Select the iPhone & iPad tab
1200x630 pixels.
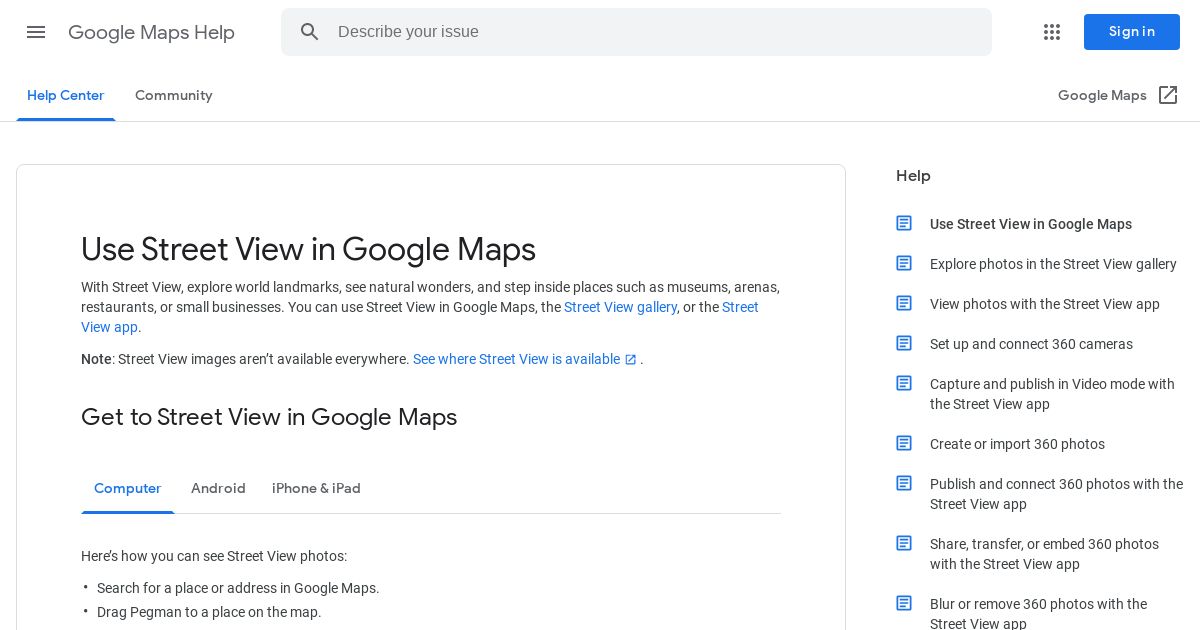pyautogui.click(x=316, y=489)
